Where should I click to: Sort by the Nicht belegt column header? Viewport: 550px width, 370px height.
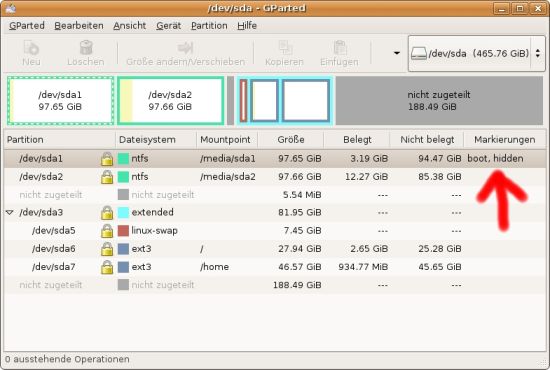(427, 140)
